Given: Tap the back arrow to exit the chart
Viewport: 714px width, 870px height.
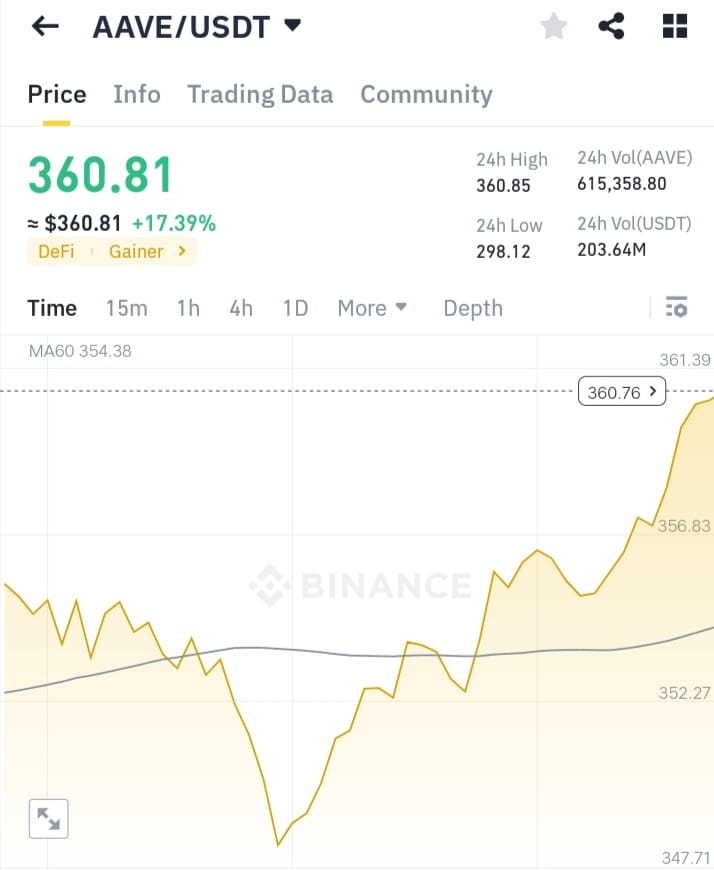Looking at the screenshot, I should click(x=45, y=26).
